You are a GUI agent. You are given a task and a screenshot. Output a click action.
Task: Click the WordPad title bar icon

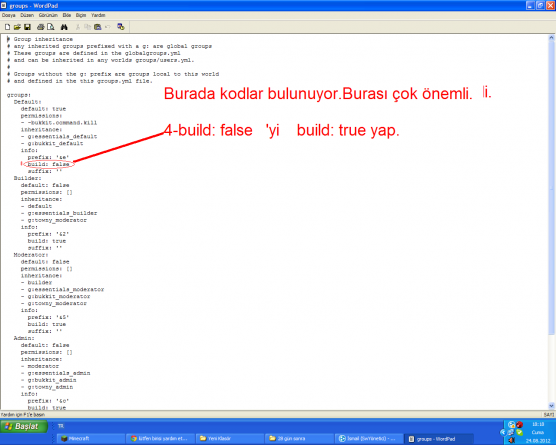[4, 5]
